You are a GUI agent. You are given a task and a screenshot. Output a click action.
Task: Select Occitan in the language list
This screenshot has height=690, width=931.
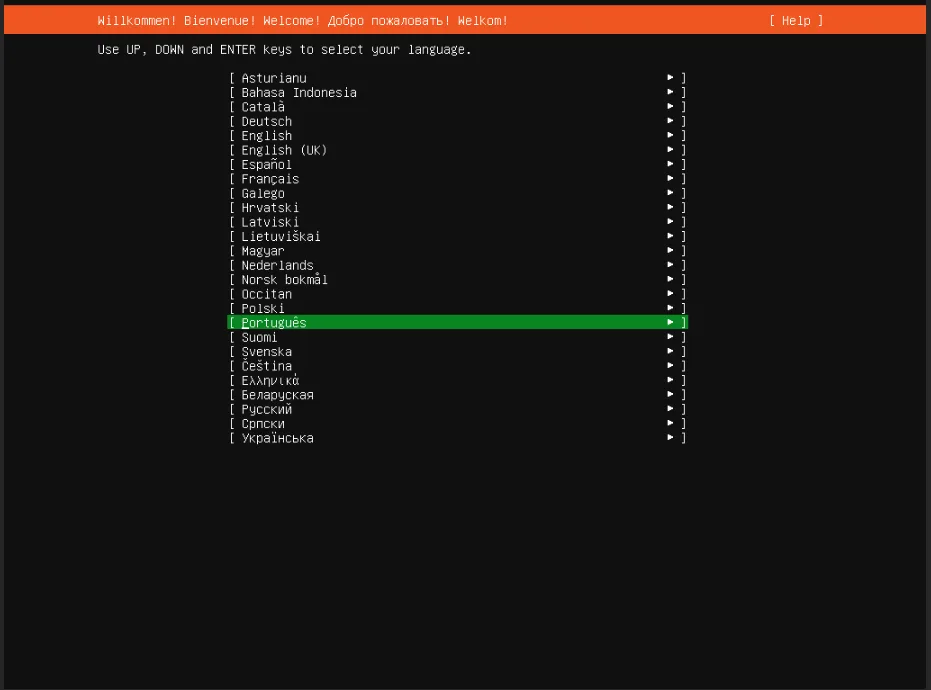click(x=457, y=294)
